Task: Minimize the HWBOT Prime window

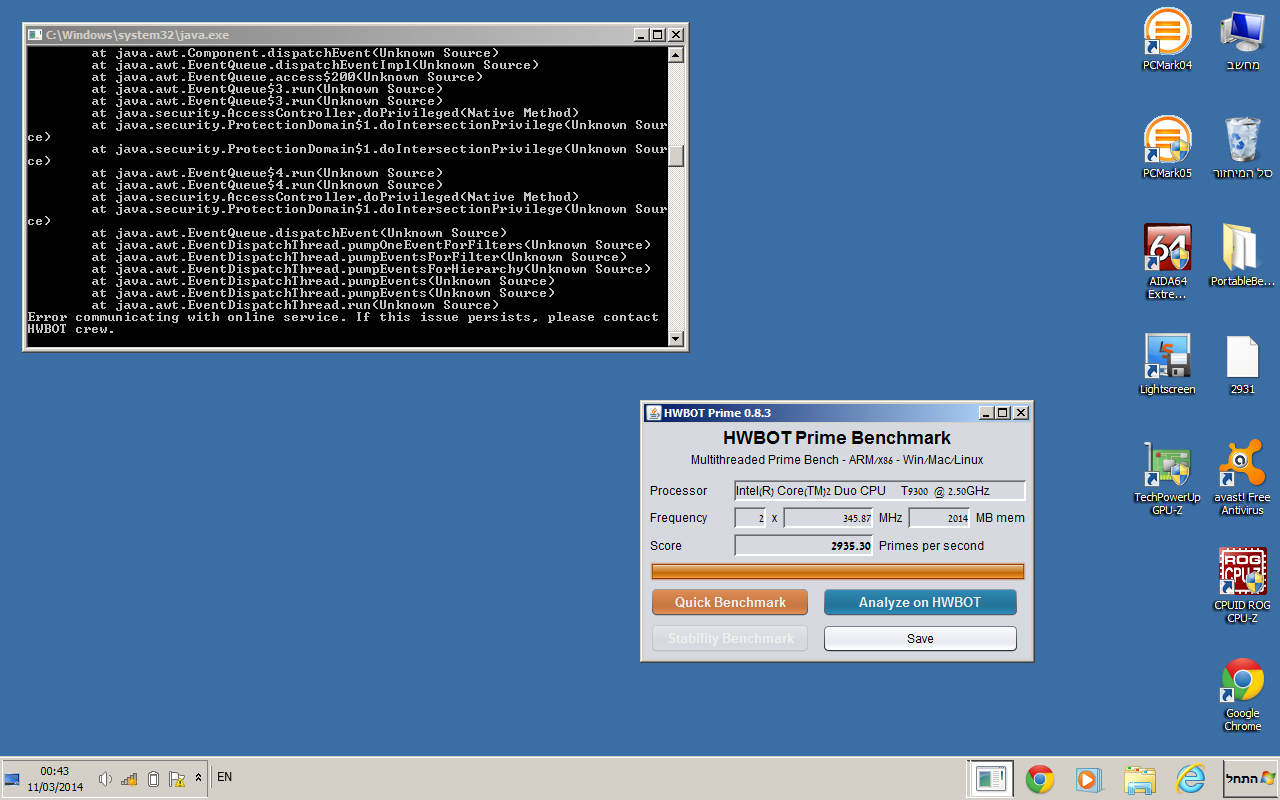Action: [986, 413]
